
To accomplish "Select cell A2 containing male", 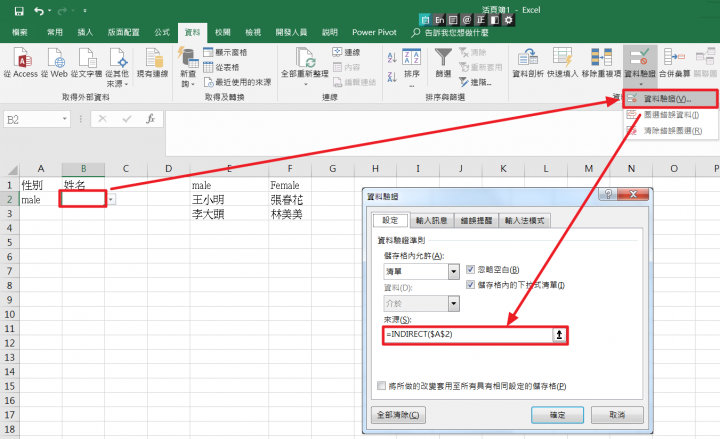I will click(40, 200).
